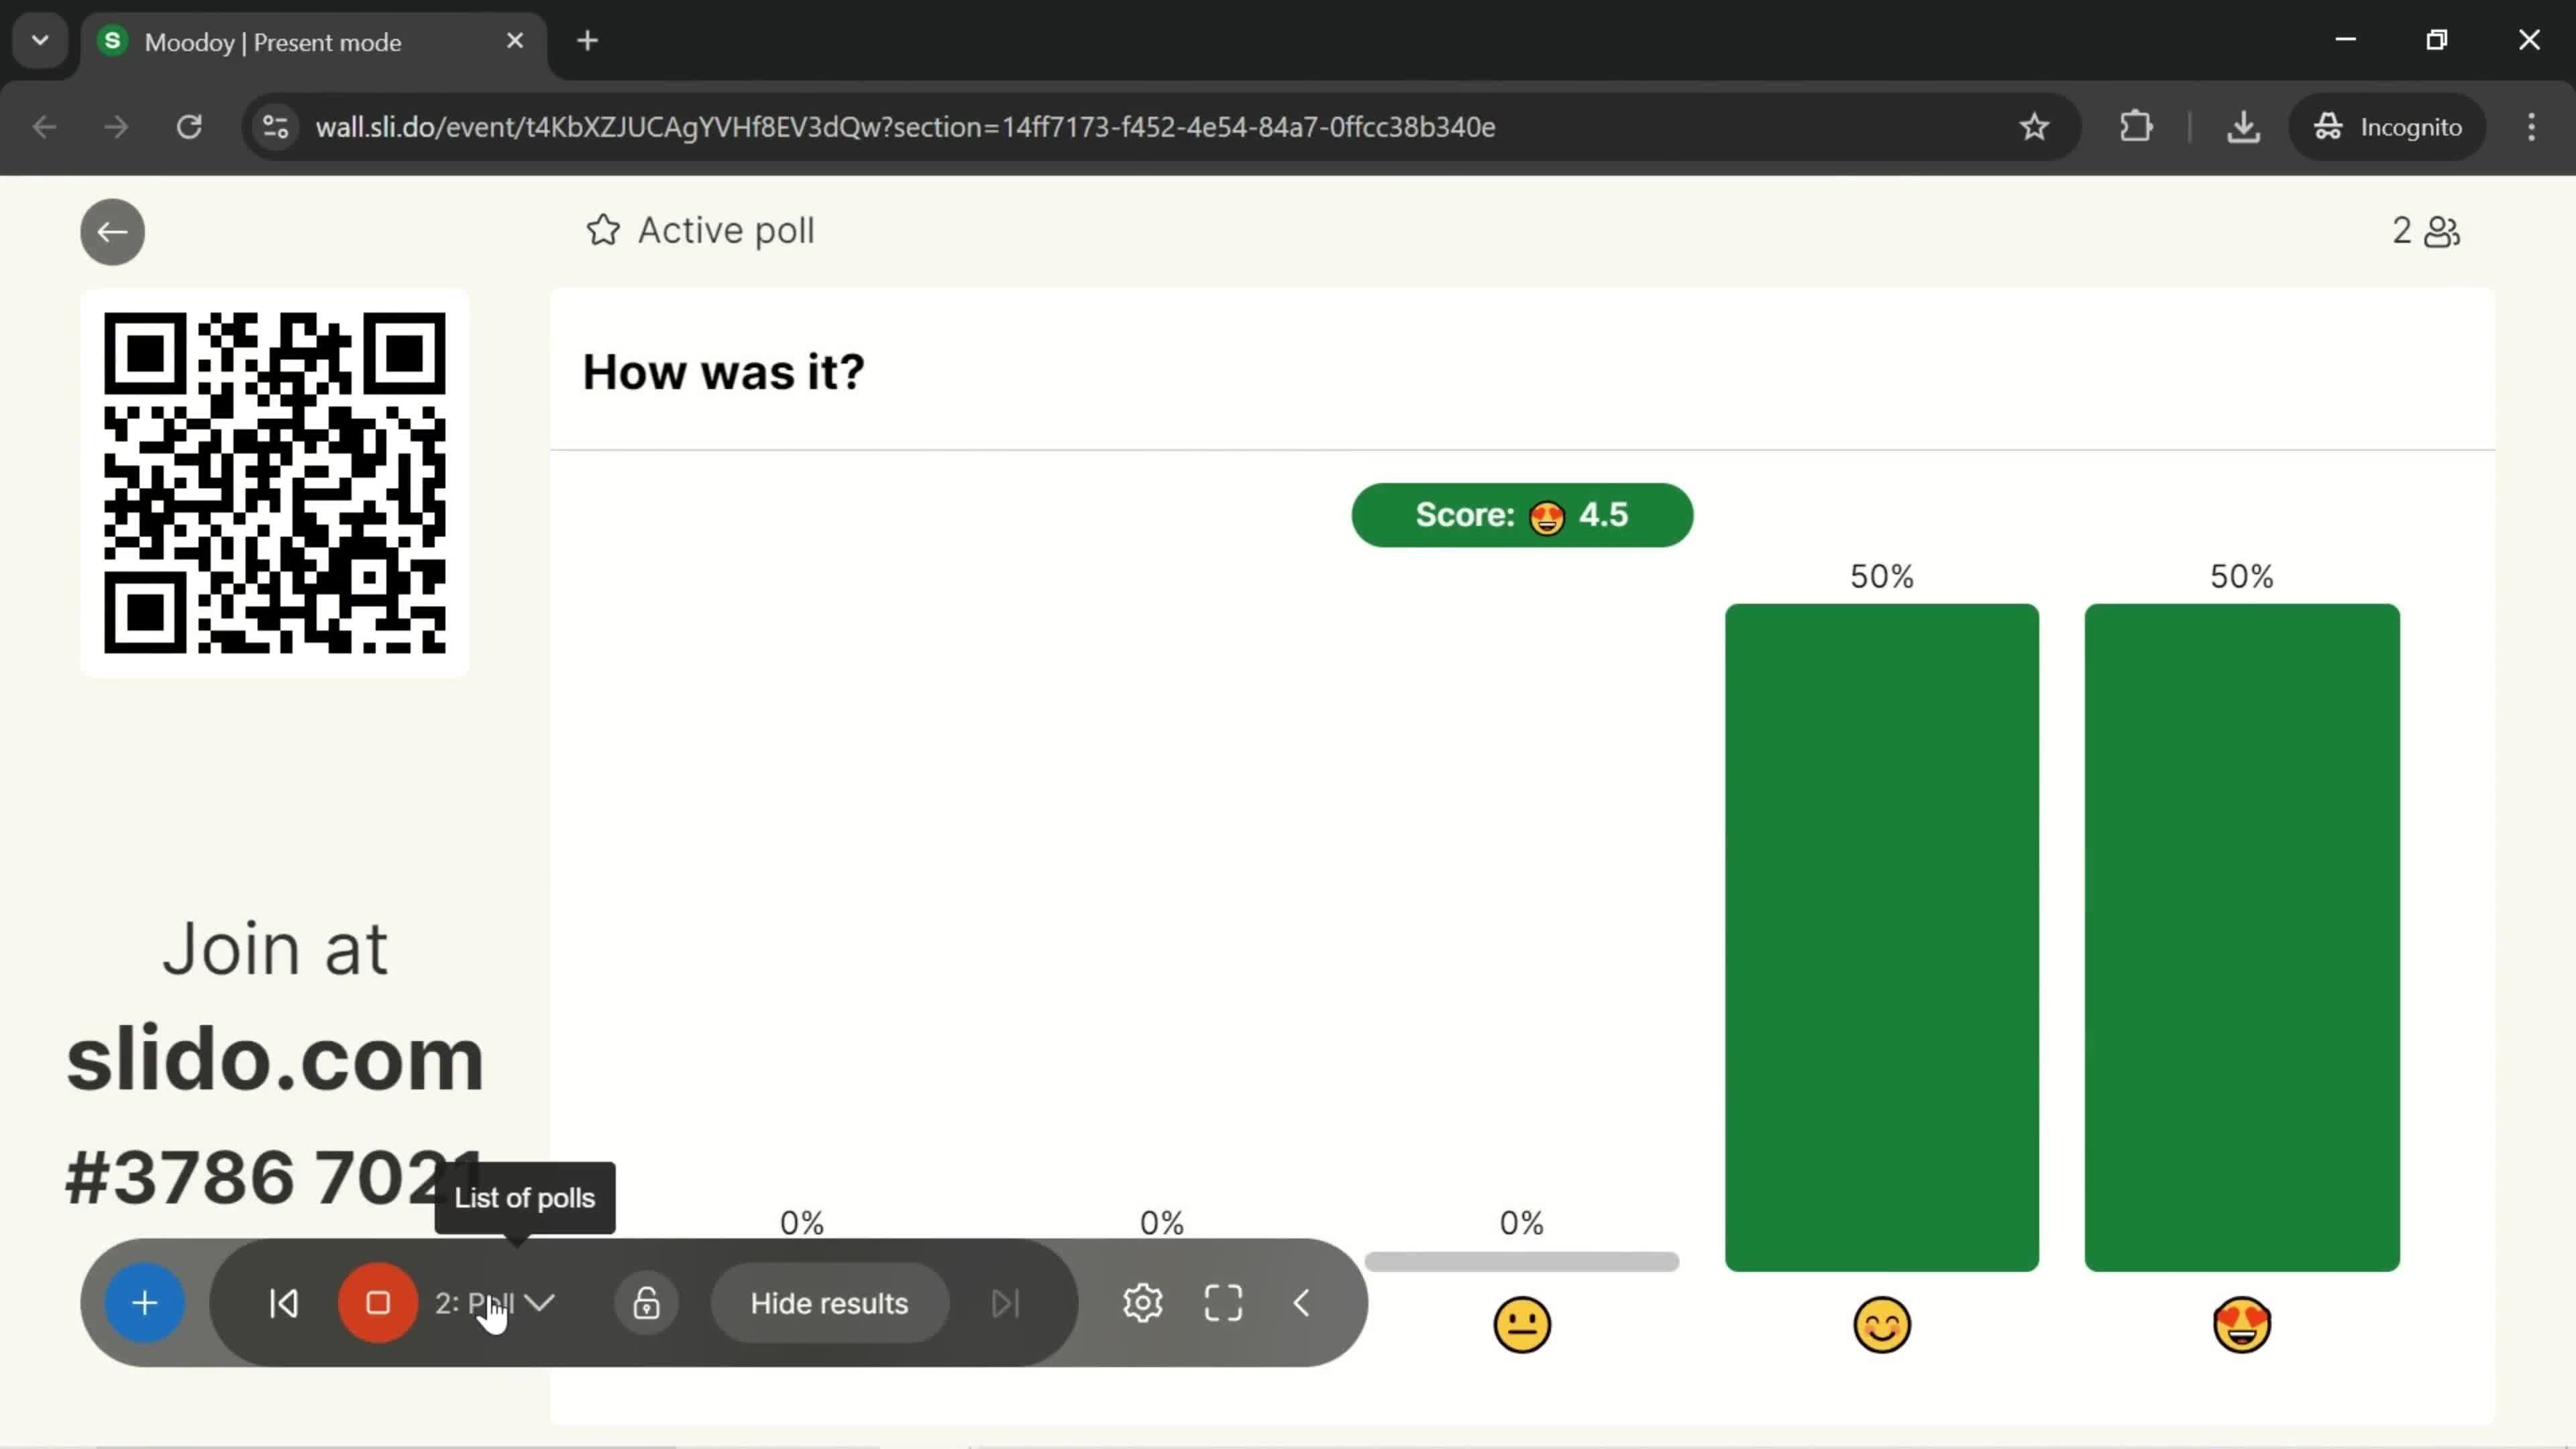Screen dimensions: 2576x1449
Task: Enter fullscreen mode from the toolbar
Action: tap(1223, 1303)
